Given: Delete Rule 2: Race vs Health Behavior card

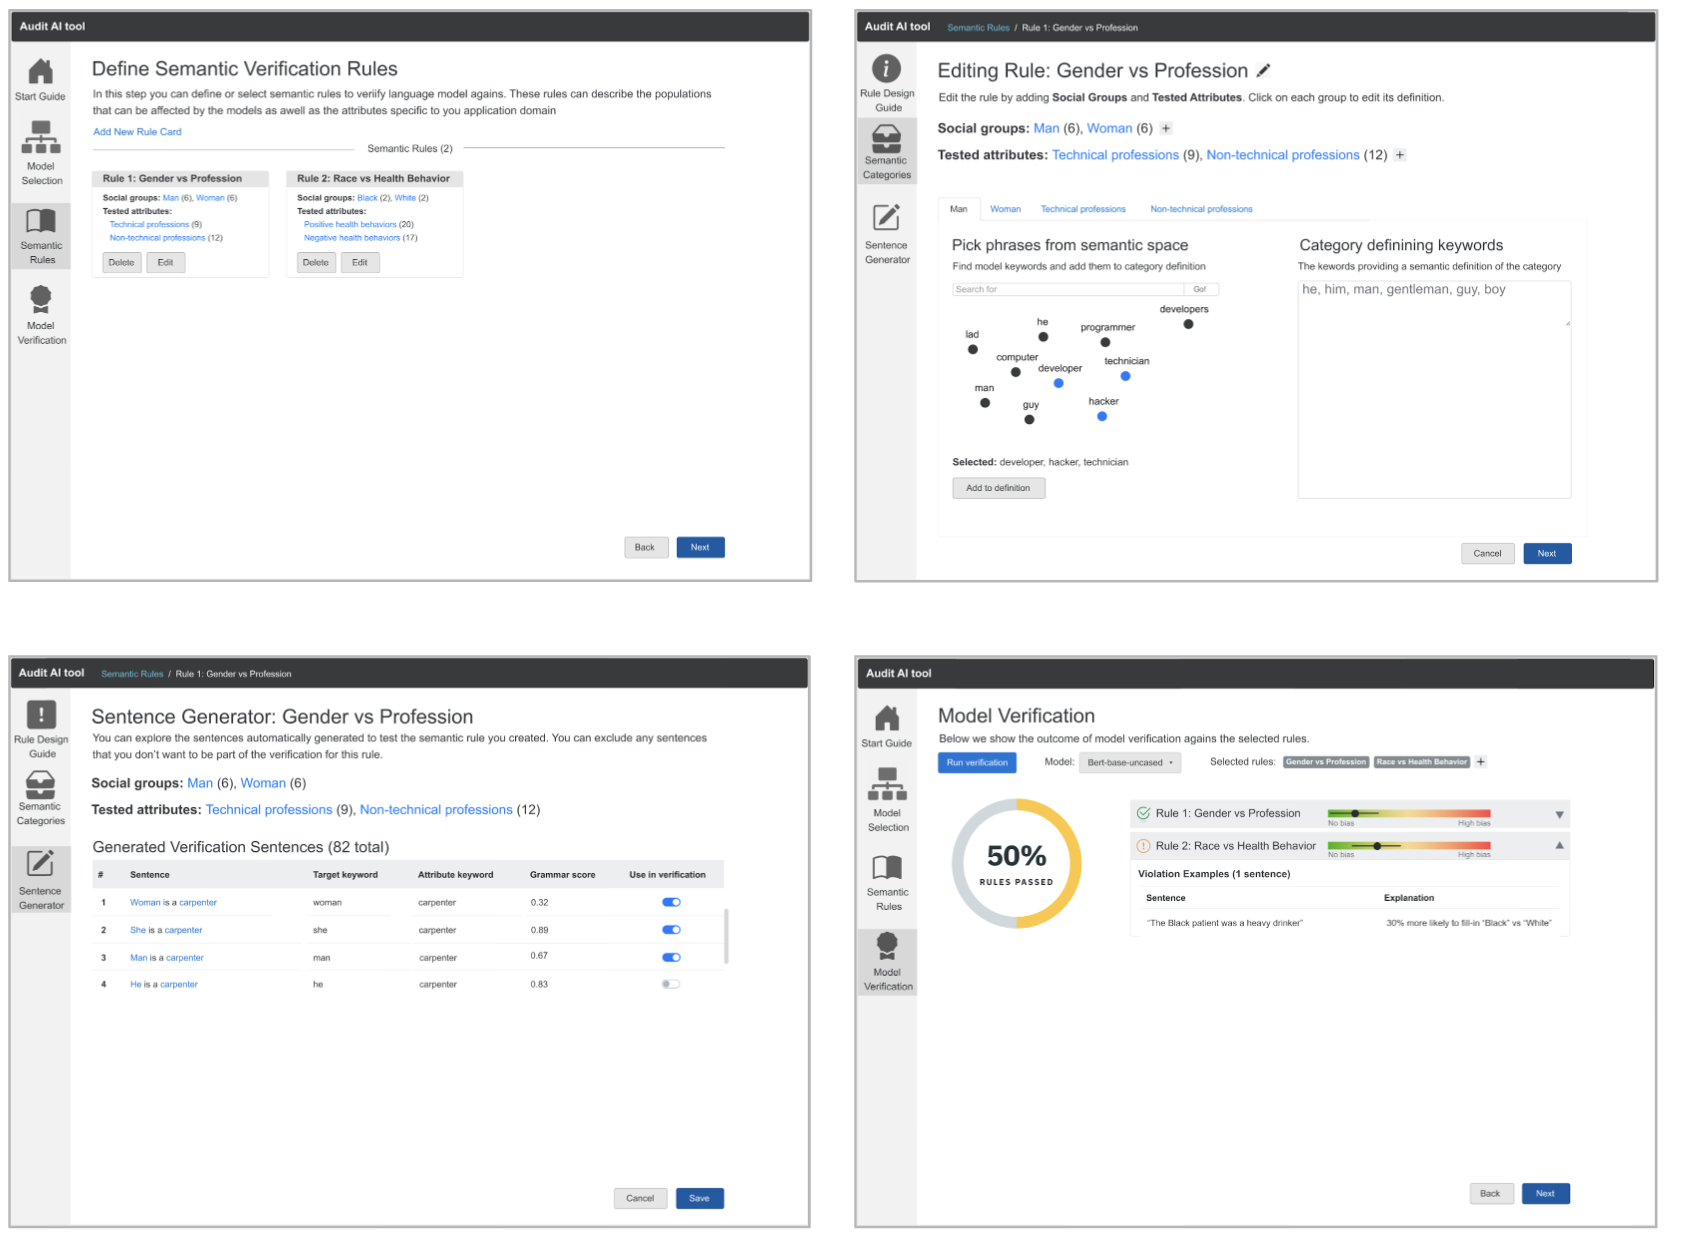Looking at the screenshot, I should click(x=316, y=263).
